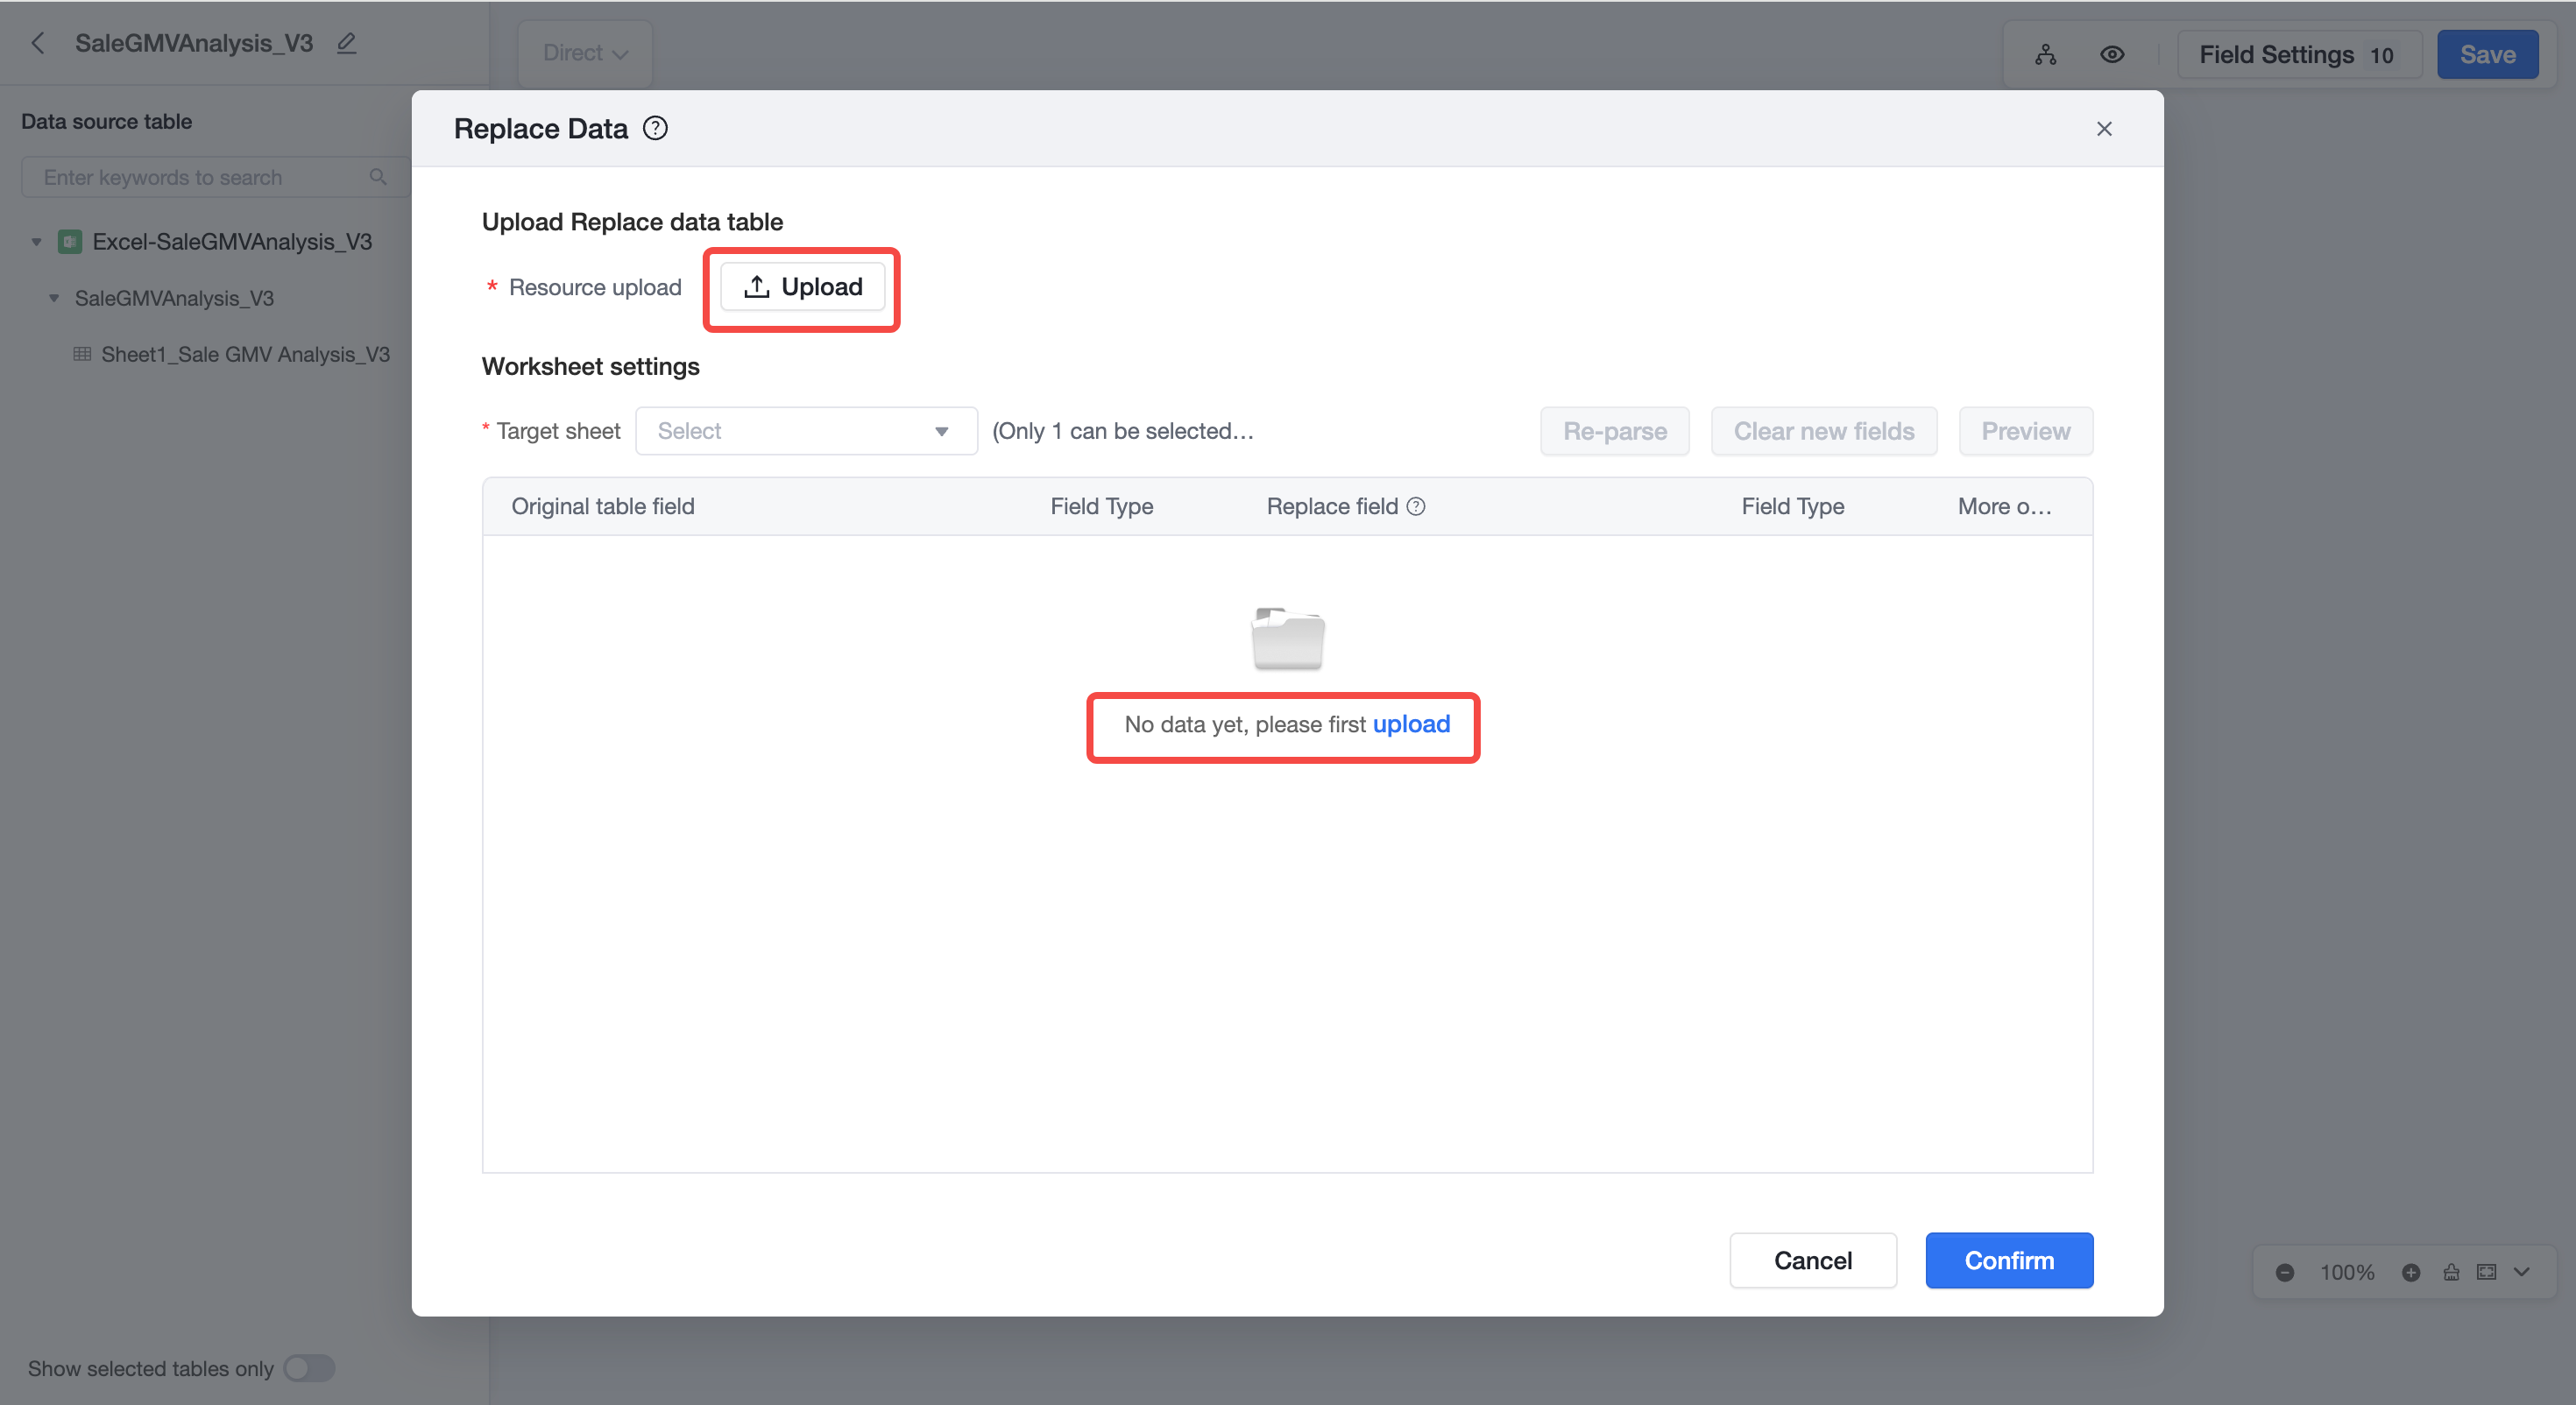This screenshot has height=1405, width=2576.
Task: Open the Direct connection mode dropdown
Action: click(585, 53)
